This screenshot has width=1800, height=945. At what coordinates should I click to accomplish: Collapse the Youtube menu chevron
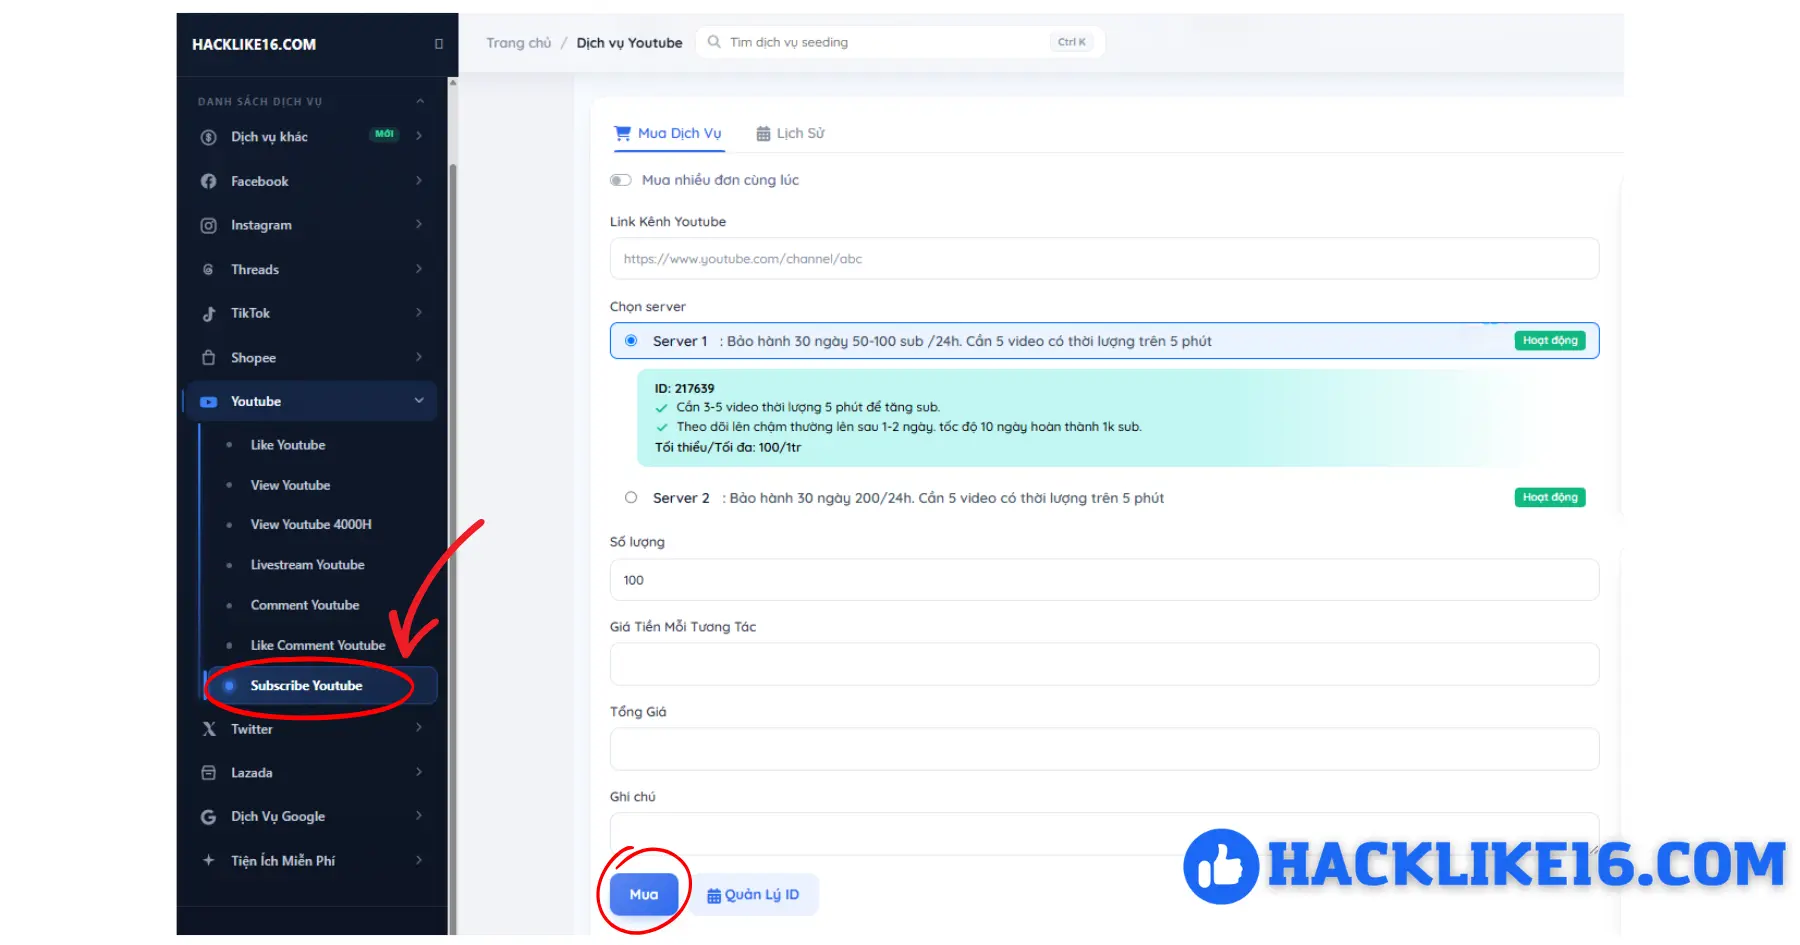point(419,401)
